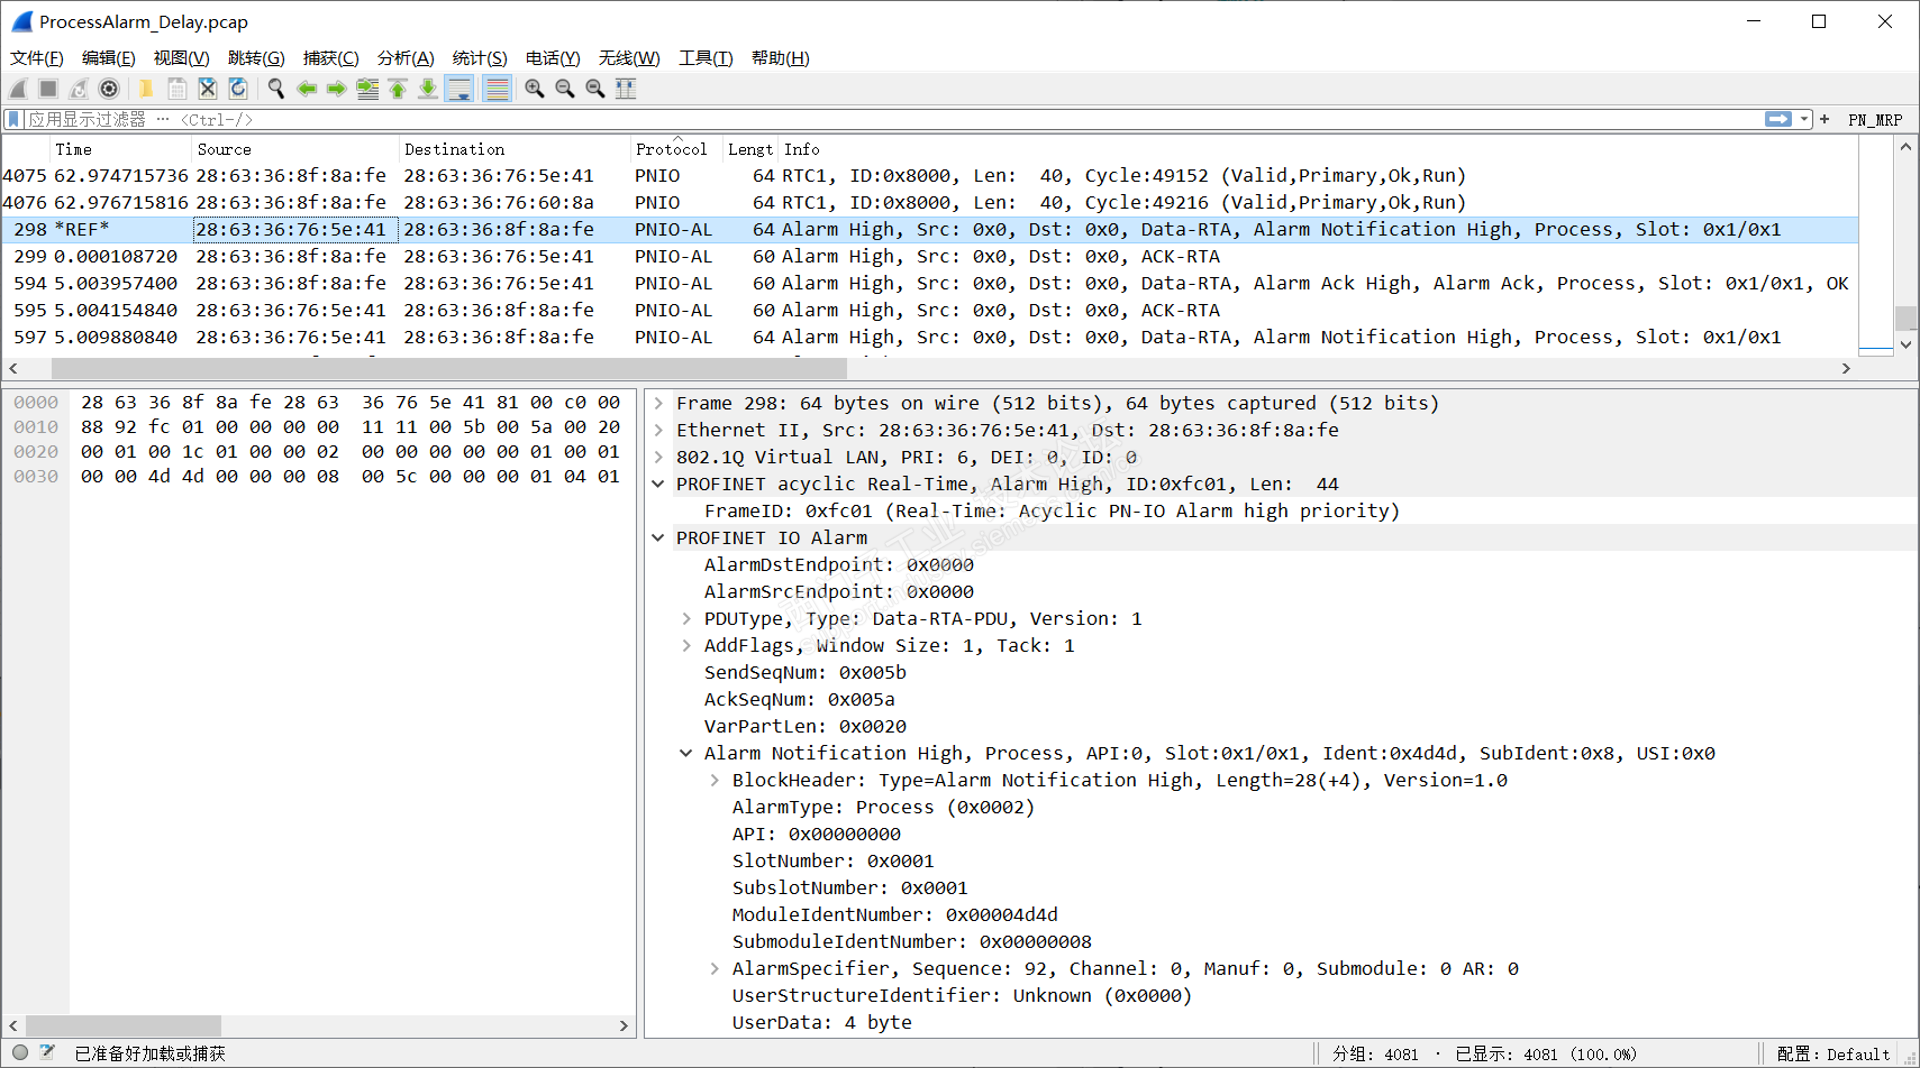Click the open capture file folder icon

[146, 89]
